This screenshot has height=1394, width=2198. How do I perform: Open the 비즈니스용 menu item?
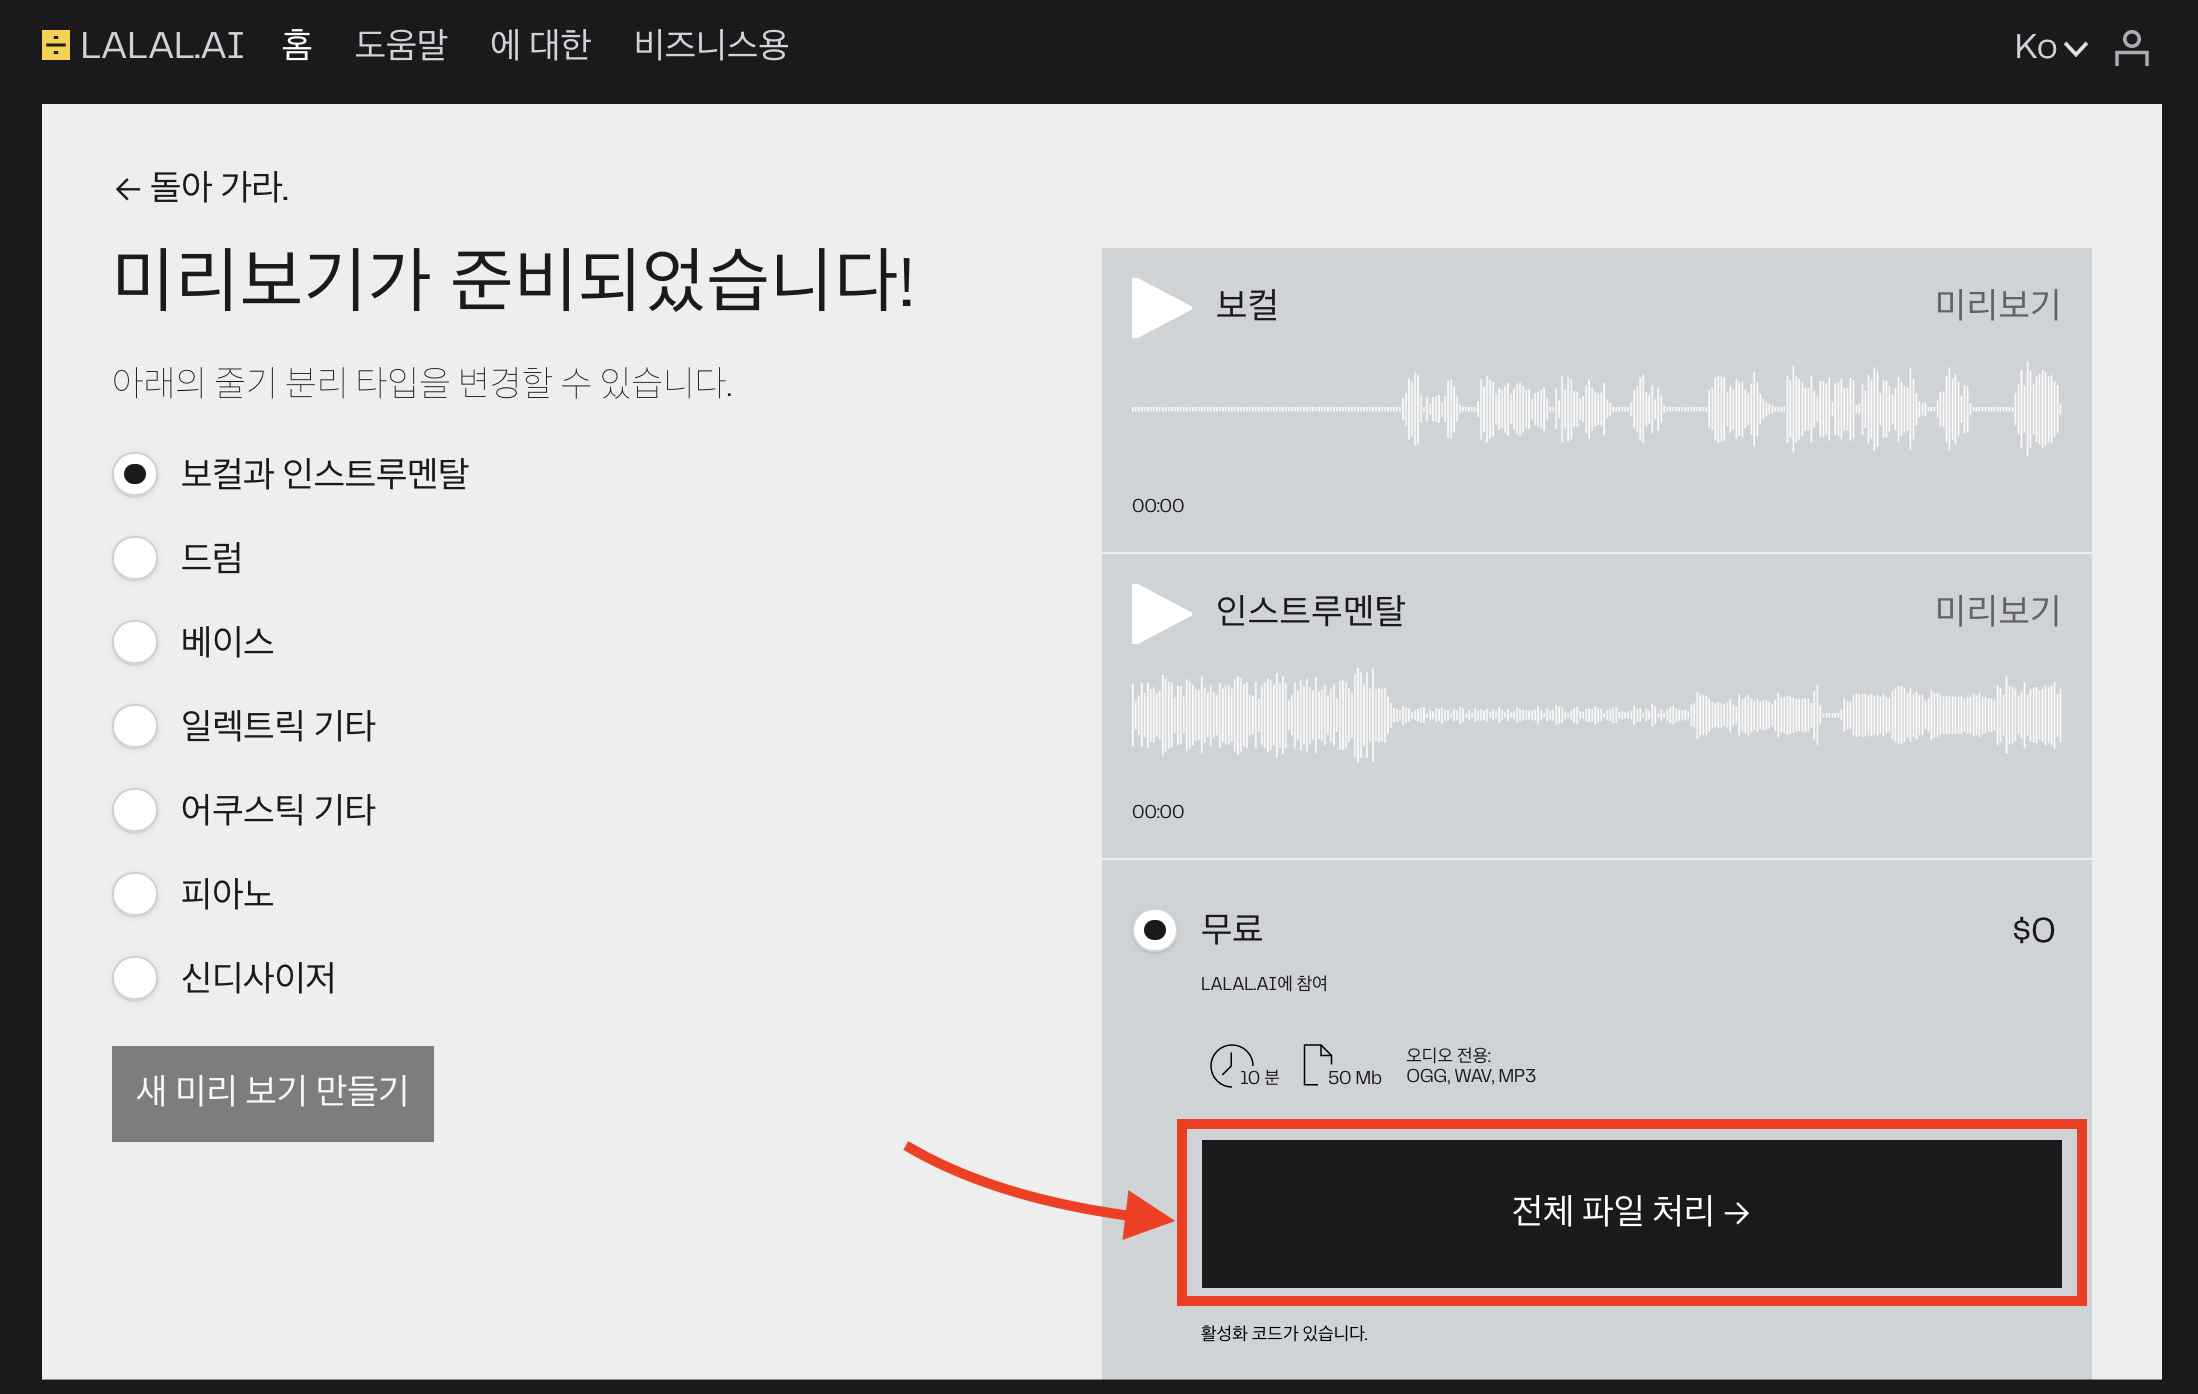coord(711,45)
